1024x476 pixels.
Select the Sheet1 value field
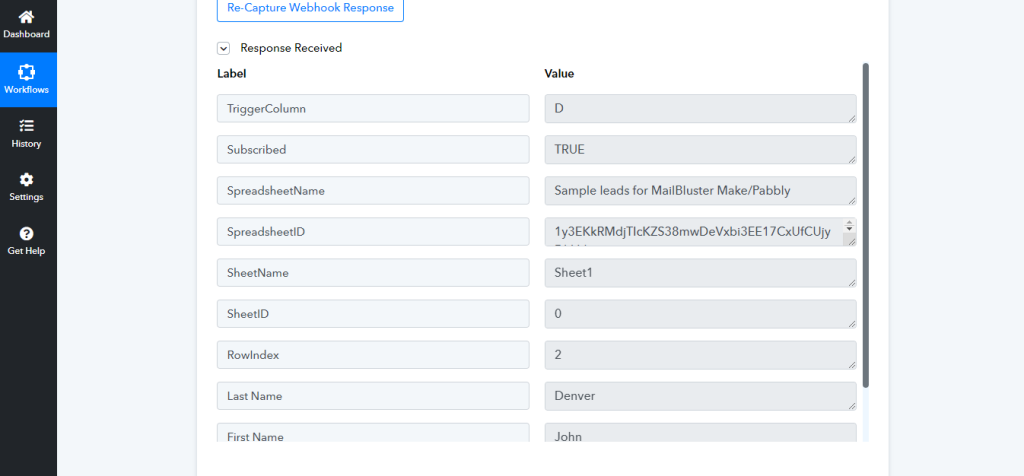pyautogui.click(x=699, y=273)
